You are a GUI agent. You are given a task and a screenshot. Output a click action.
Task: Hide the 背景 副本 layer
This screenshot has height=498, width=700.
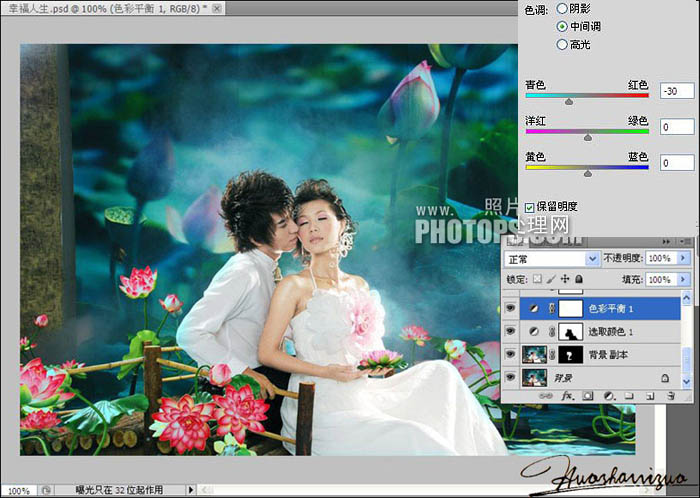(x=510, y=355)
